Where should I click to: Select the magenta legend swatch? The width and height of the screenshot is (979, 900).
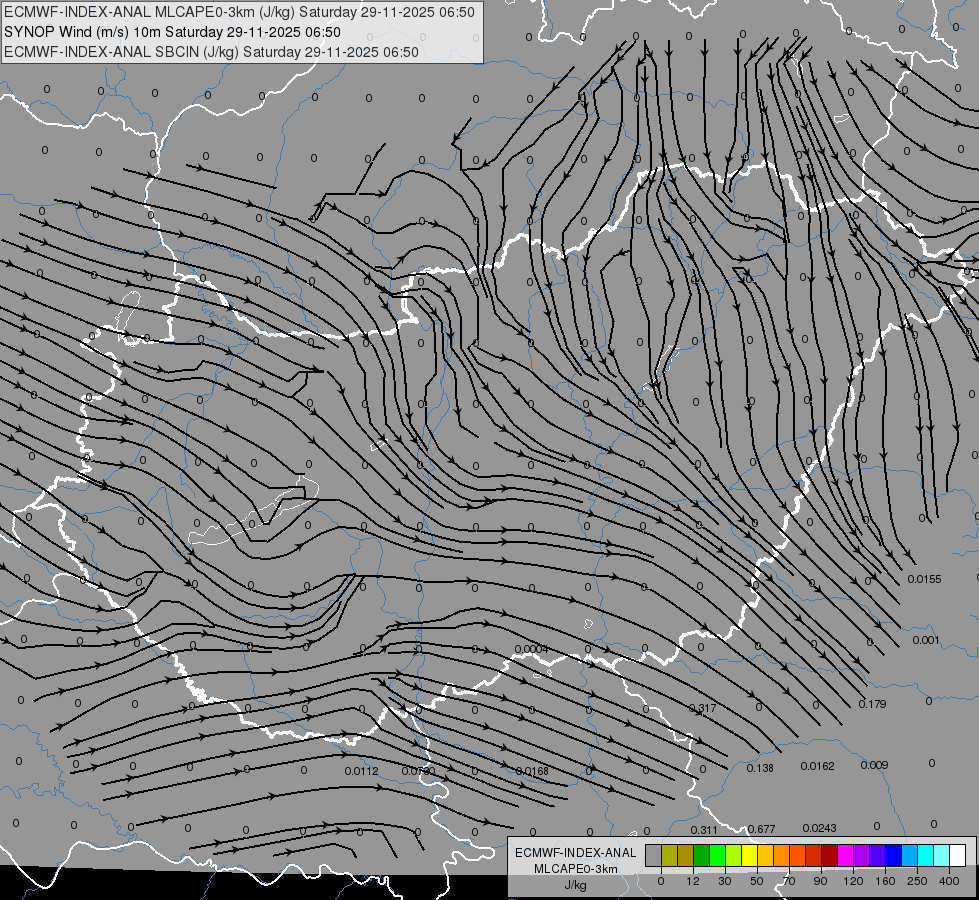846,855
